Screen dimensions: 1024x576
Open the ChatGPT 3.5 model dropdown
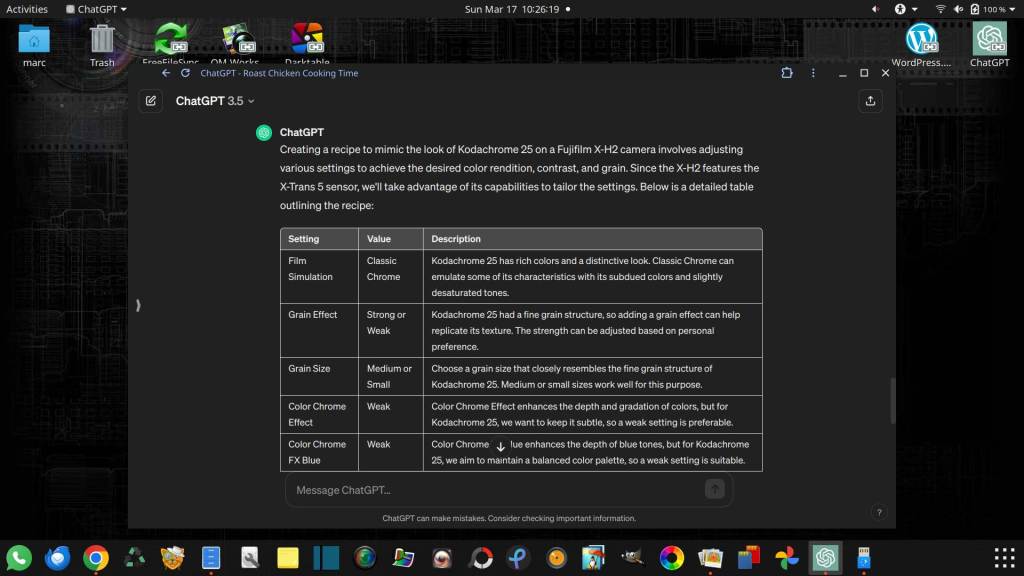[215, 101]
